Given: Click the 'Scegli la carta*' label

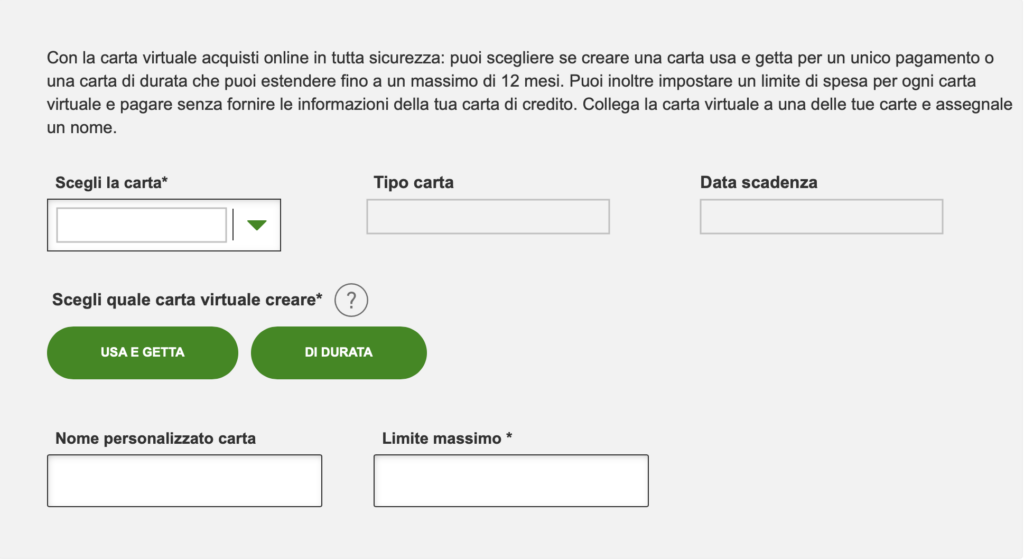Looking at the screenshot, I should tap(109, 183).
